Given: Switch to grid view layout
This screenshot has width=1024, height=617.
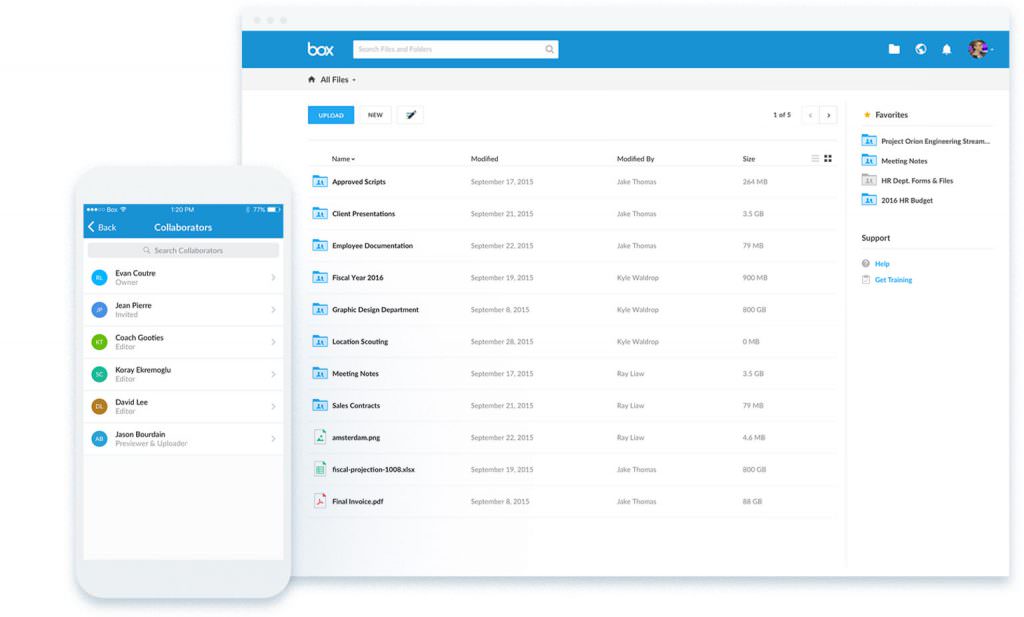Looking at the screenshot, I should click(827, 158).
